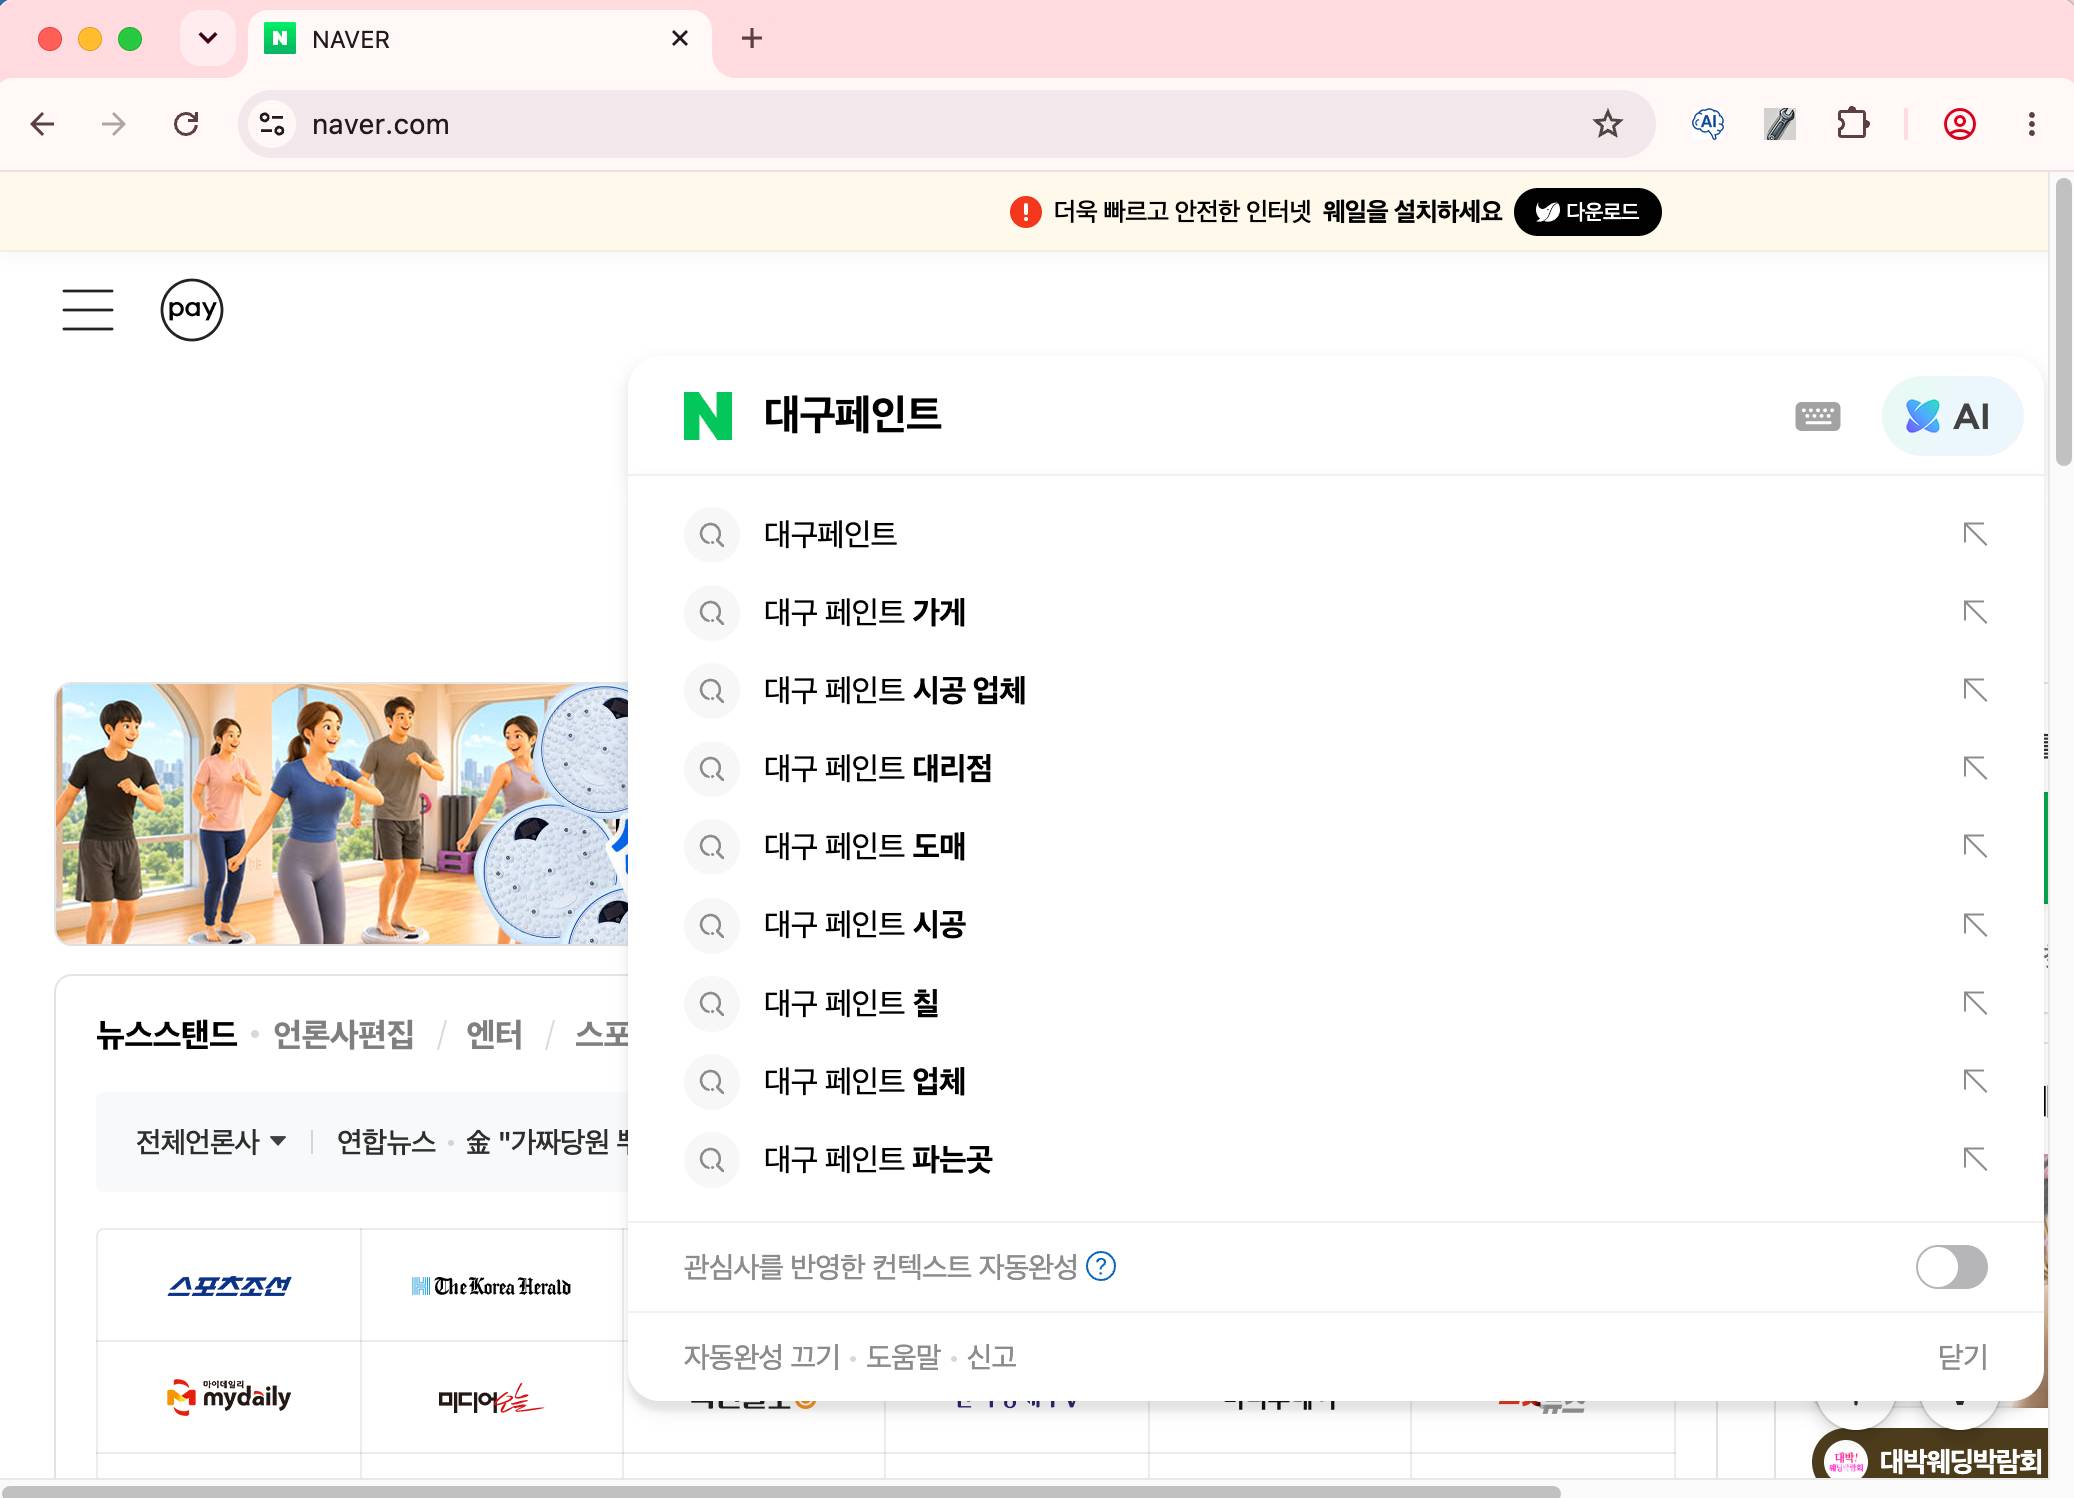
Task: Bookmark this page with the star icon
Action: click(x=1607, y=124)
